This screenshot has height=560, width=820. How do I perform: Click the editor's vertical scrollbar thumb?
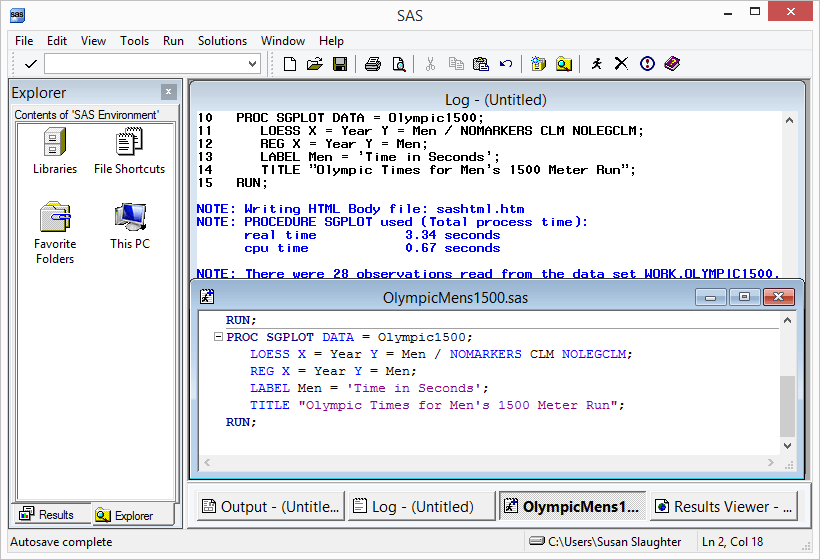pyautogui.click(x=787, y=406)
